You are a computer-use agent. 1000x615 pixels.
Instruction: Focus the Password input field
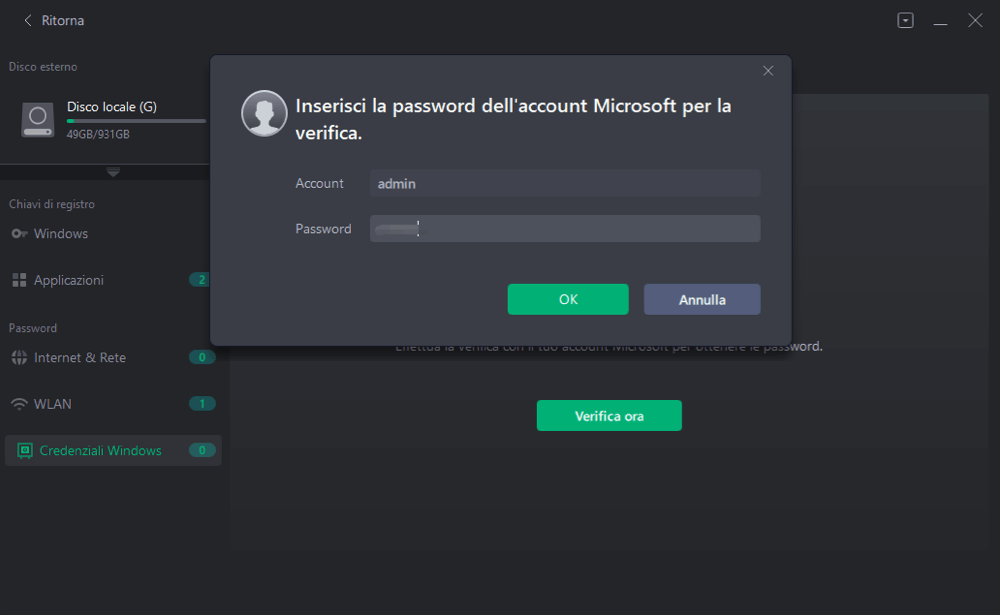[565, 228]
